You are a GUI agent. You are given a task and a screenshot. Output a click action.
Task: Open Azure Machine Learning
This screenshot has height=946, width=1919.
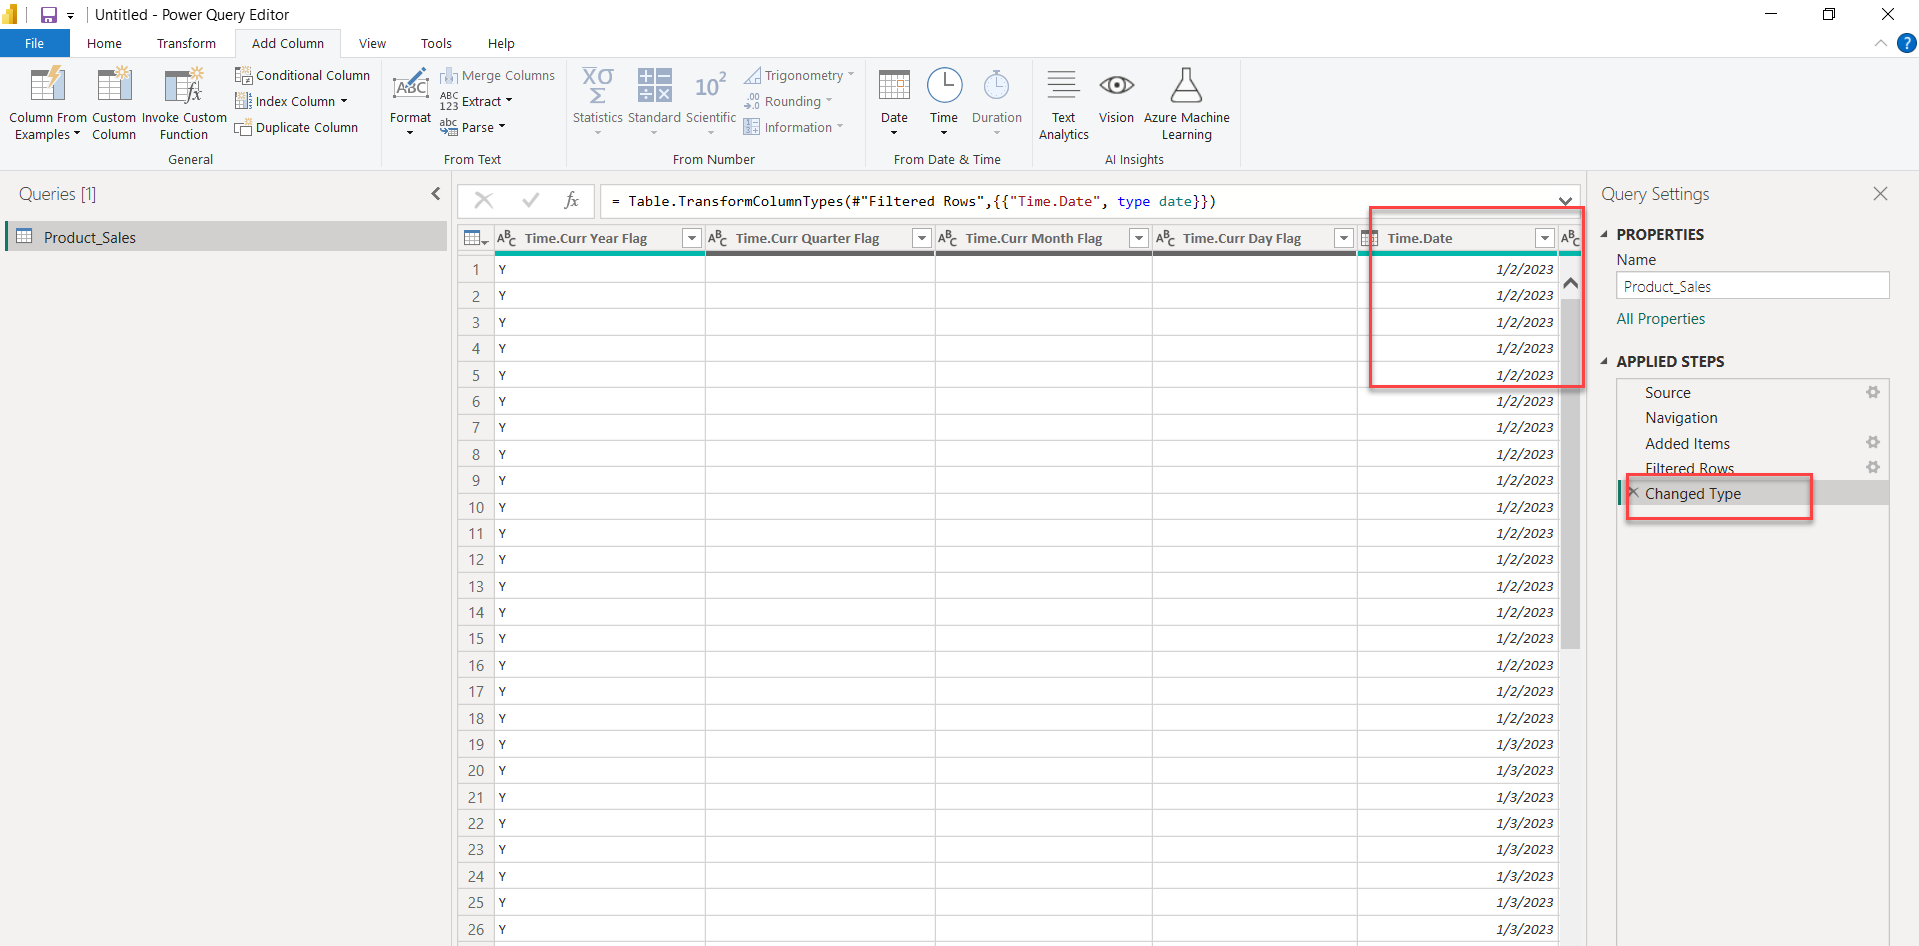click(x=1186, y=104)
